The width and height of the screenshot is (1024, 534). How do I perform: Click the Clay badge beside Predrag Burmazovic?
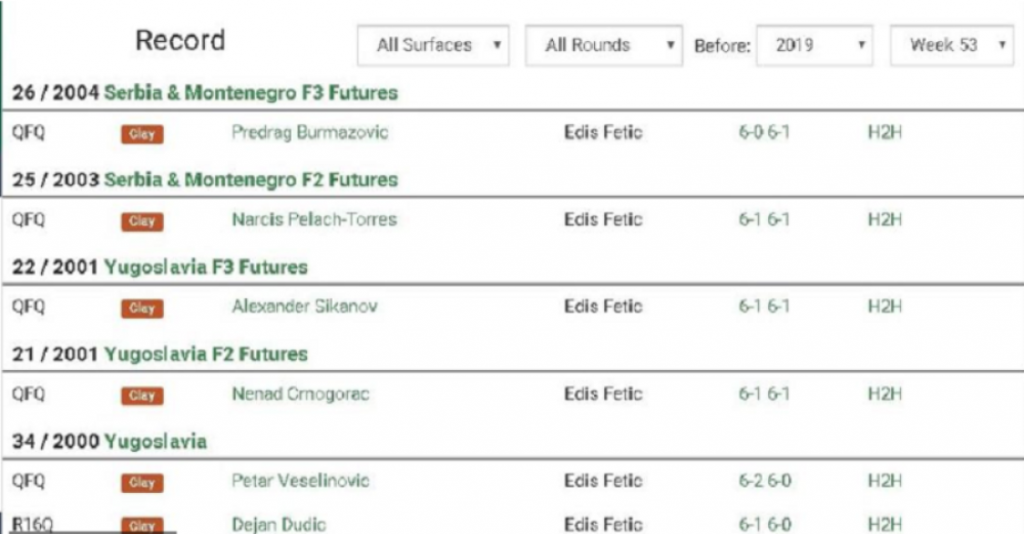click(142, 134)
